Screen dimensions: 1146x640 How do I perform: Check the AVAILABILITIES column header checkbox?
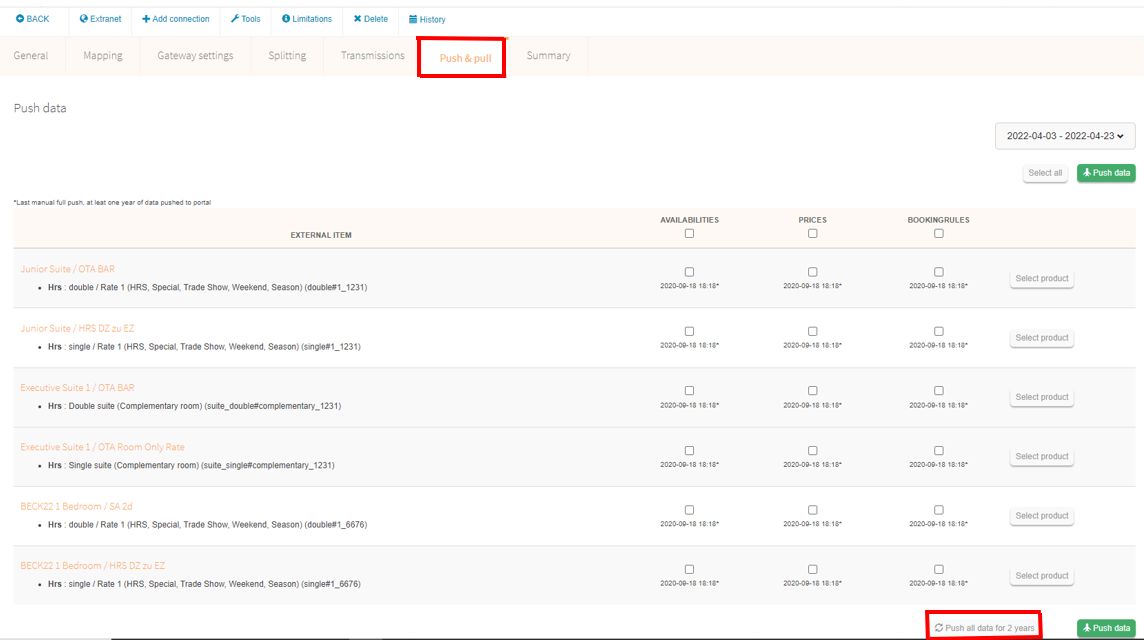689,234
